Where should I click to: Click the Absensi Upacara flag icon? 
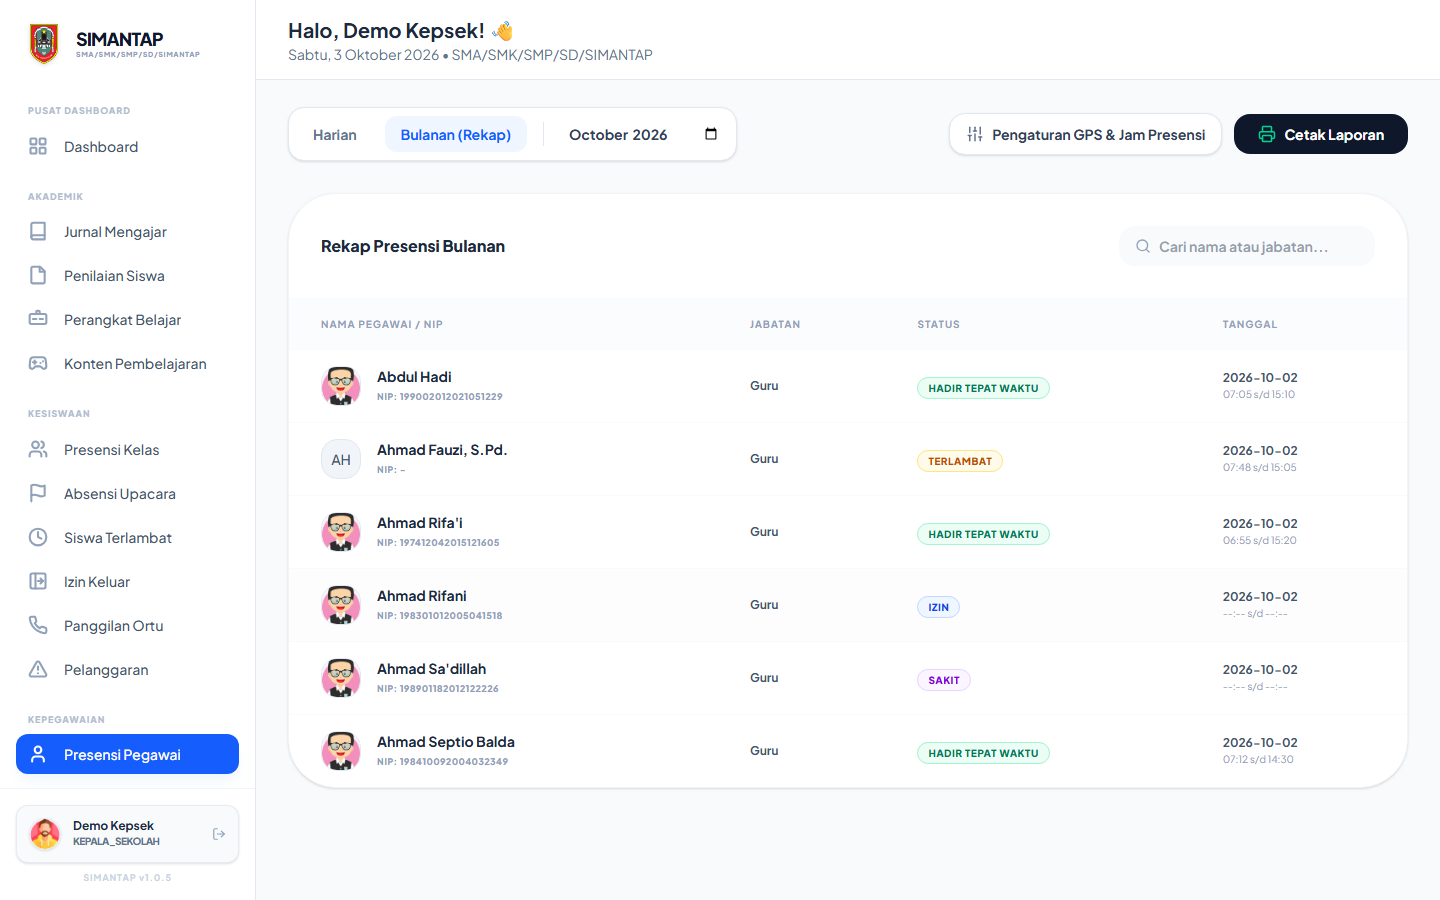tap(38, 494)
